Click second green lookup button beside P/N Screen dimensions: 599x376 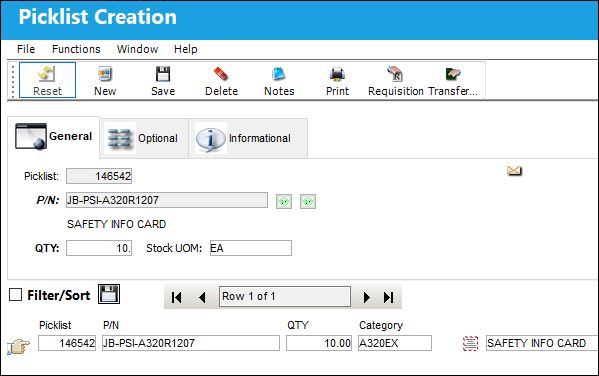coord(308,201)
